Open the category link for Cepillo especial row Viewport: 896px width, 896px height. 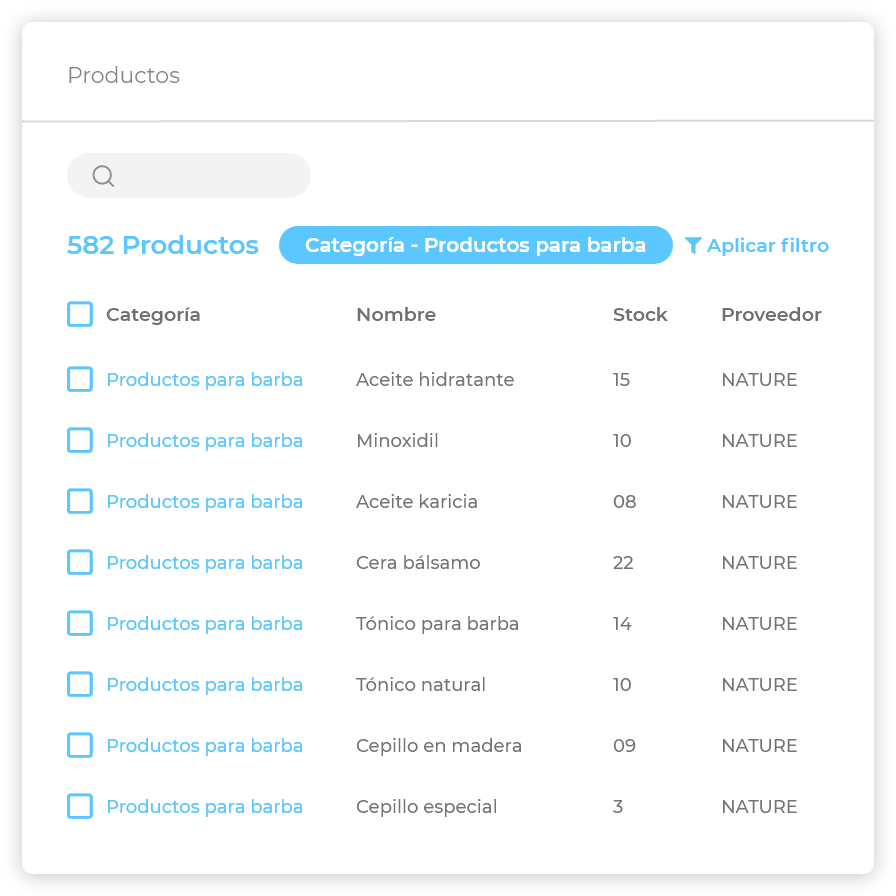point(204,806)
